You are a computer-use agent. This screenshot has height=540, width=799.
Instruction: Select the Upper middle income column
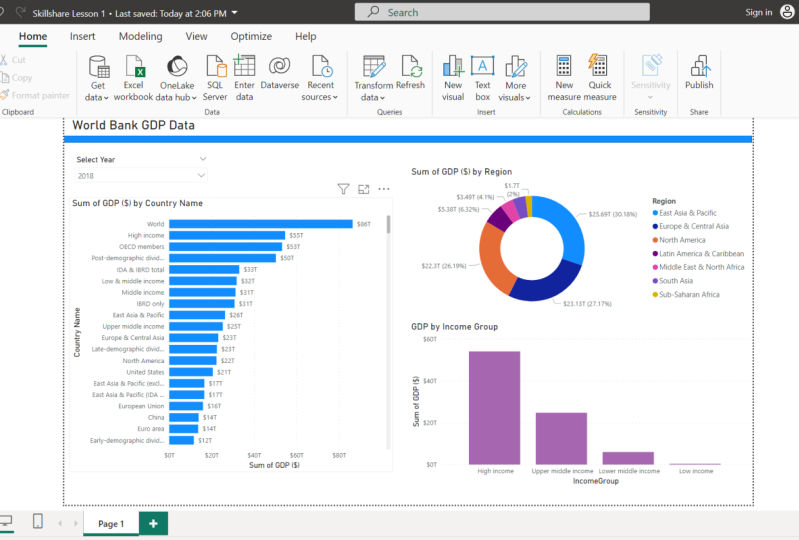coord(561,439)
